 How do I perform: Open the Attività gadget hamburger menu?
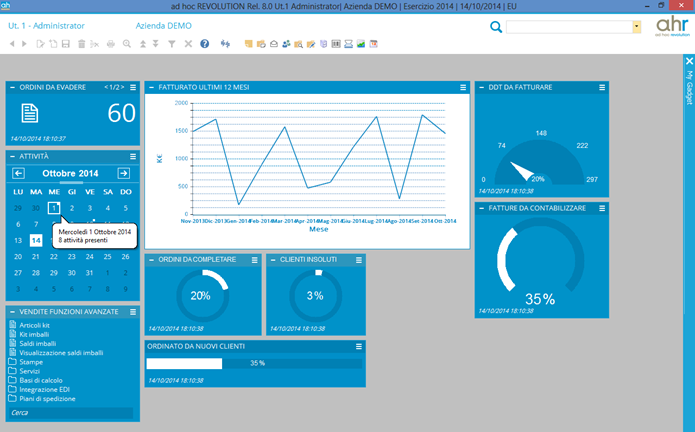coord(133,157)
